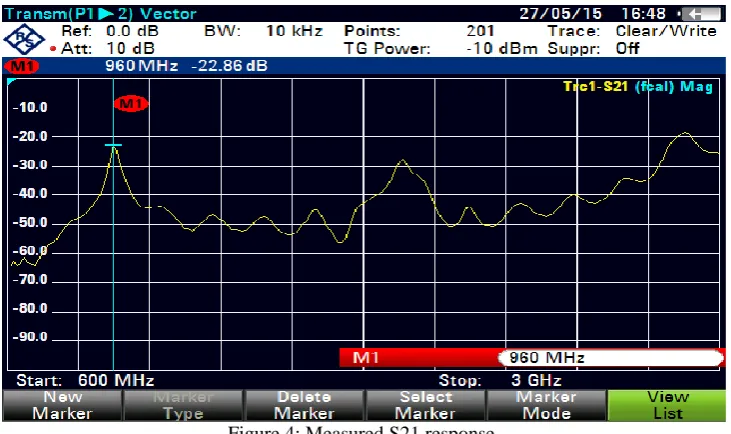Screen dimensions: 731x434
Task: Click the 16:48 time display
Action: (643, 14)
